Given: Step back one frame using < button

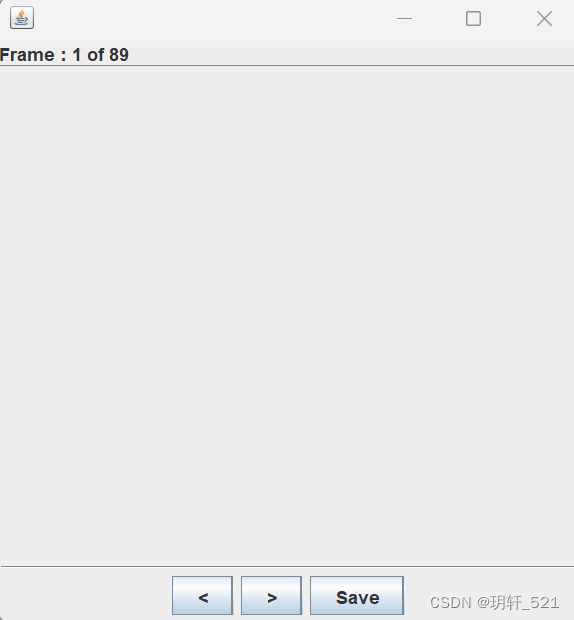Looking at the screenshot, I should pos(202,595).
